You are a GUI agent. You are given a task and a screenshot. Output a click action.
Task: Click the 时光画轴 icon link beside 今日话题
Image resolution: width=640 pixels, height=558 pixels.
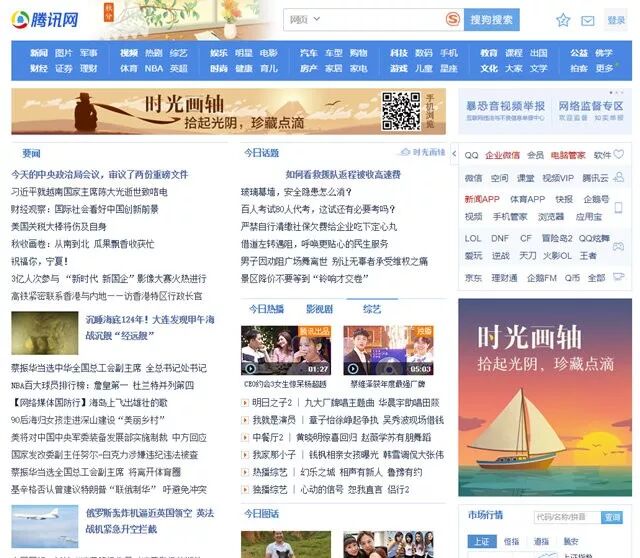(422, 152)
